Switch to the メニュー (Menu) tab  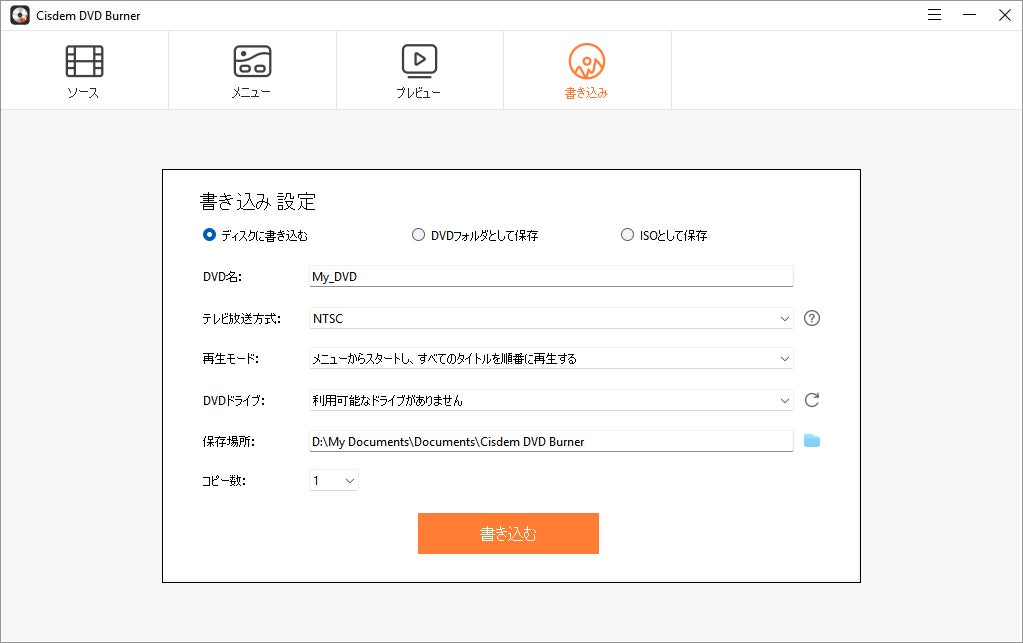coord(252,70)
